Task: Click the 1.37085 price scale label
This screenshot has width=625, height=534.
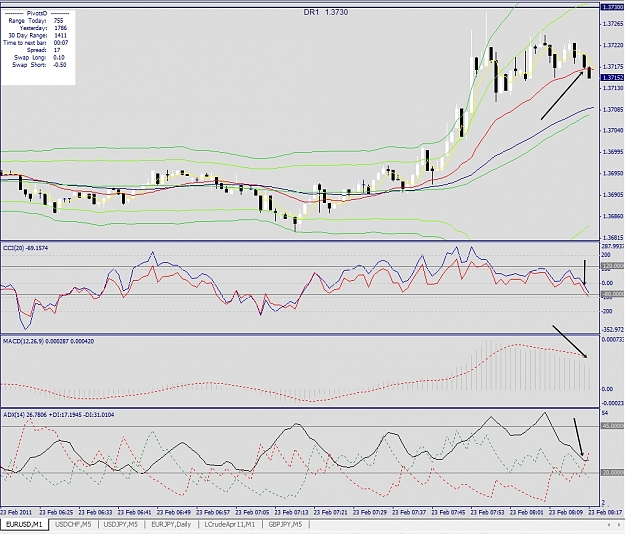Action: pyautogui.click(x=613, y=109)
